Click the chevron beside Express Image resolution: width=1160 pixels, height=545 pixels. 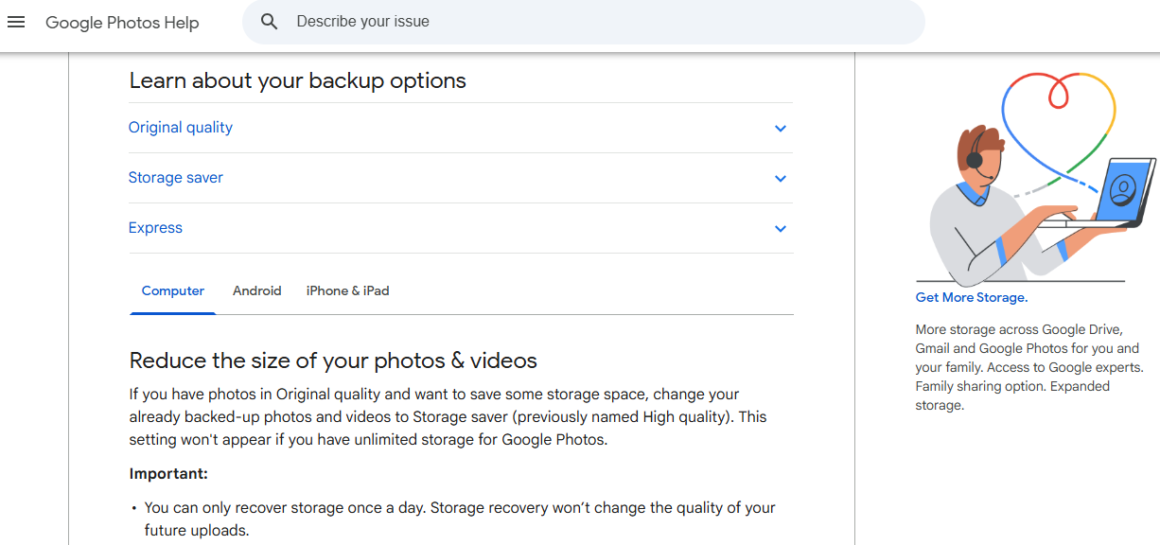[780, 229]
